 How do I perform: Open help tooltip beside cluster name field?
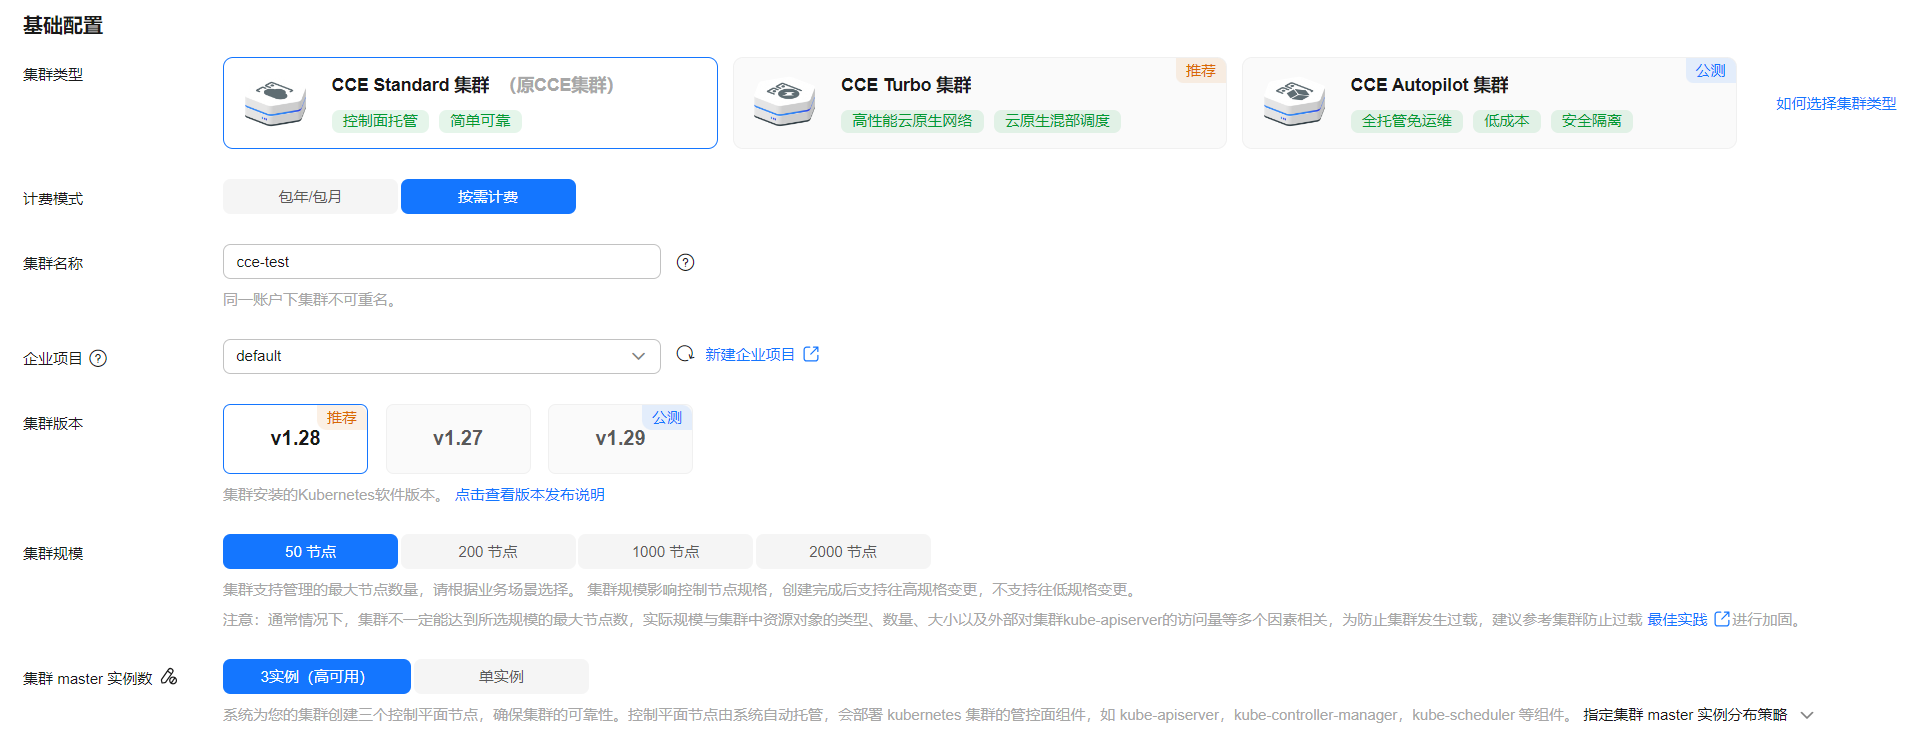(x=685, y=262)
